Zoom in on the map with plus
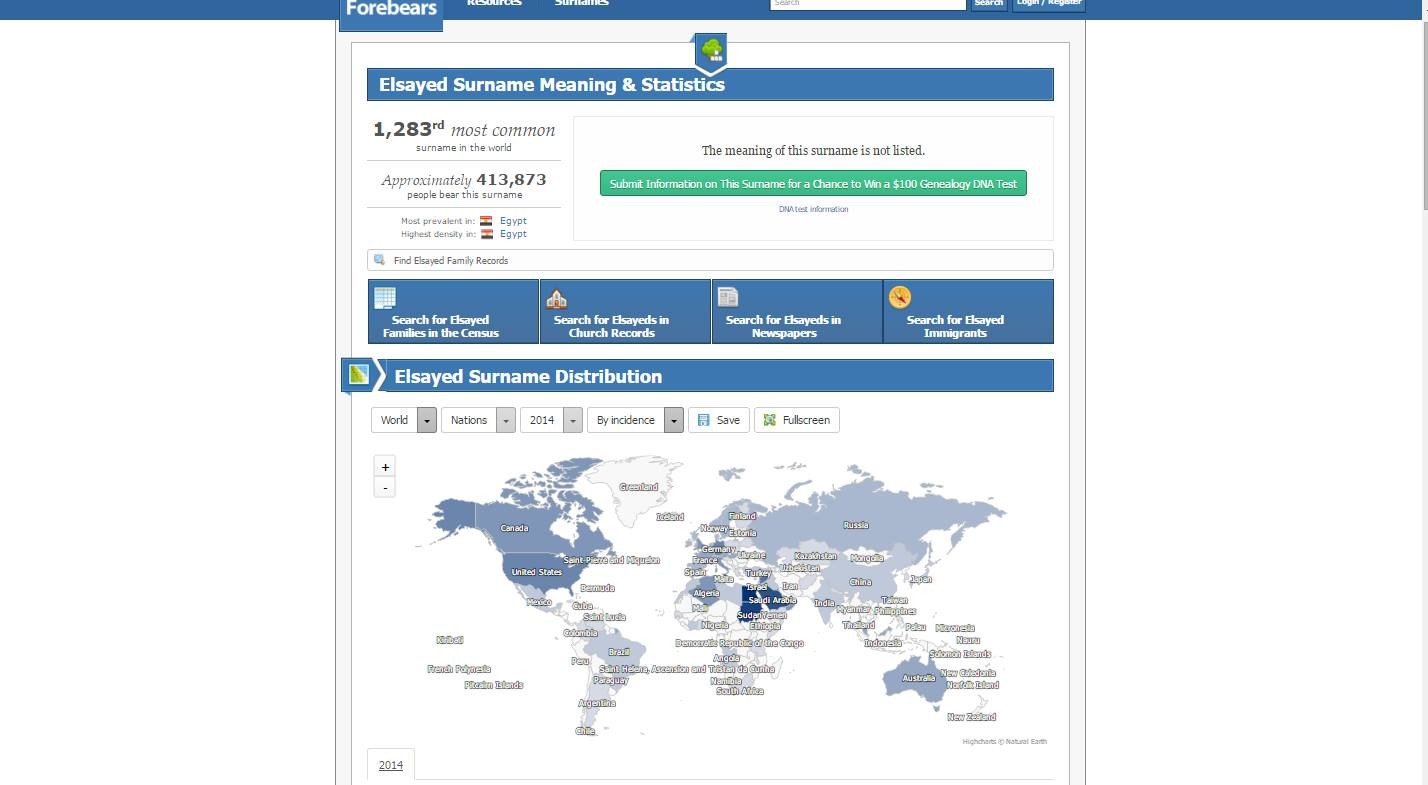The width and height of the screenshot is (1428, 785). [x=385, y=466]
